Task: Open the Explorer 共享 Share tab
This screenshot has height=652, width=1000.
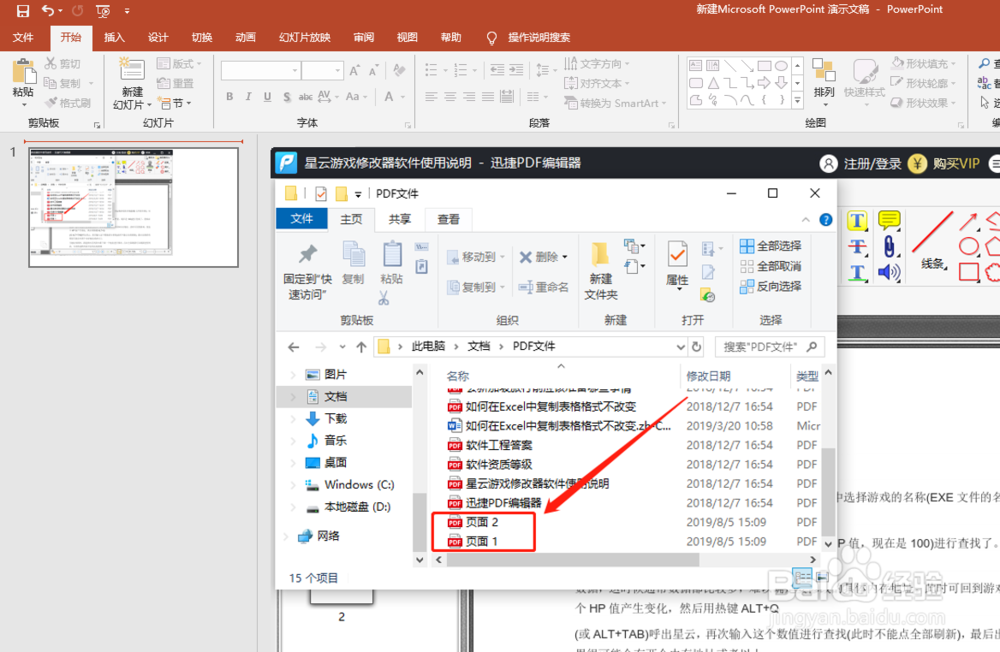Action: click(x=400, y=219)
